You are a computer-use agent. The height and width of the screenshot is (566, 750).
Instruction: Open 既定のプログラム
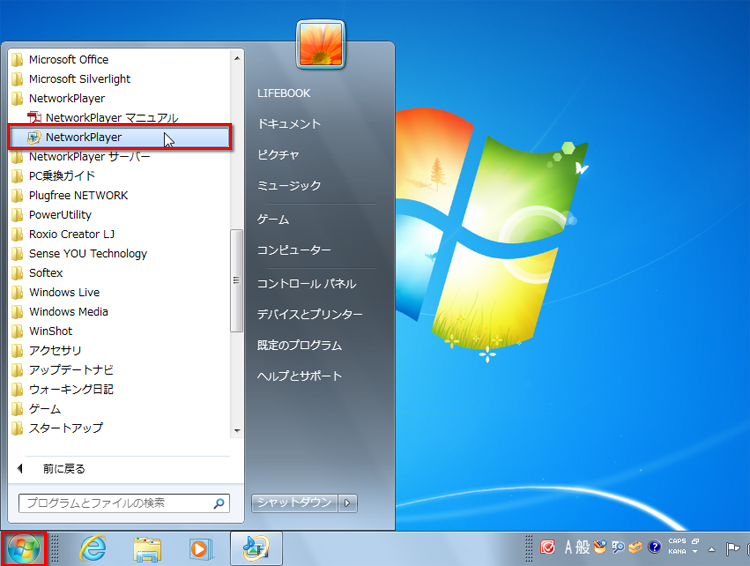coord(299,345)
